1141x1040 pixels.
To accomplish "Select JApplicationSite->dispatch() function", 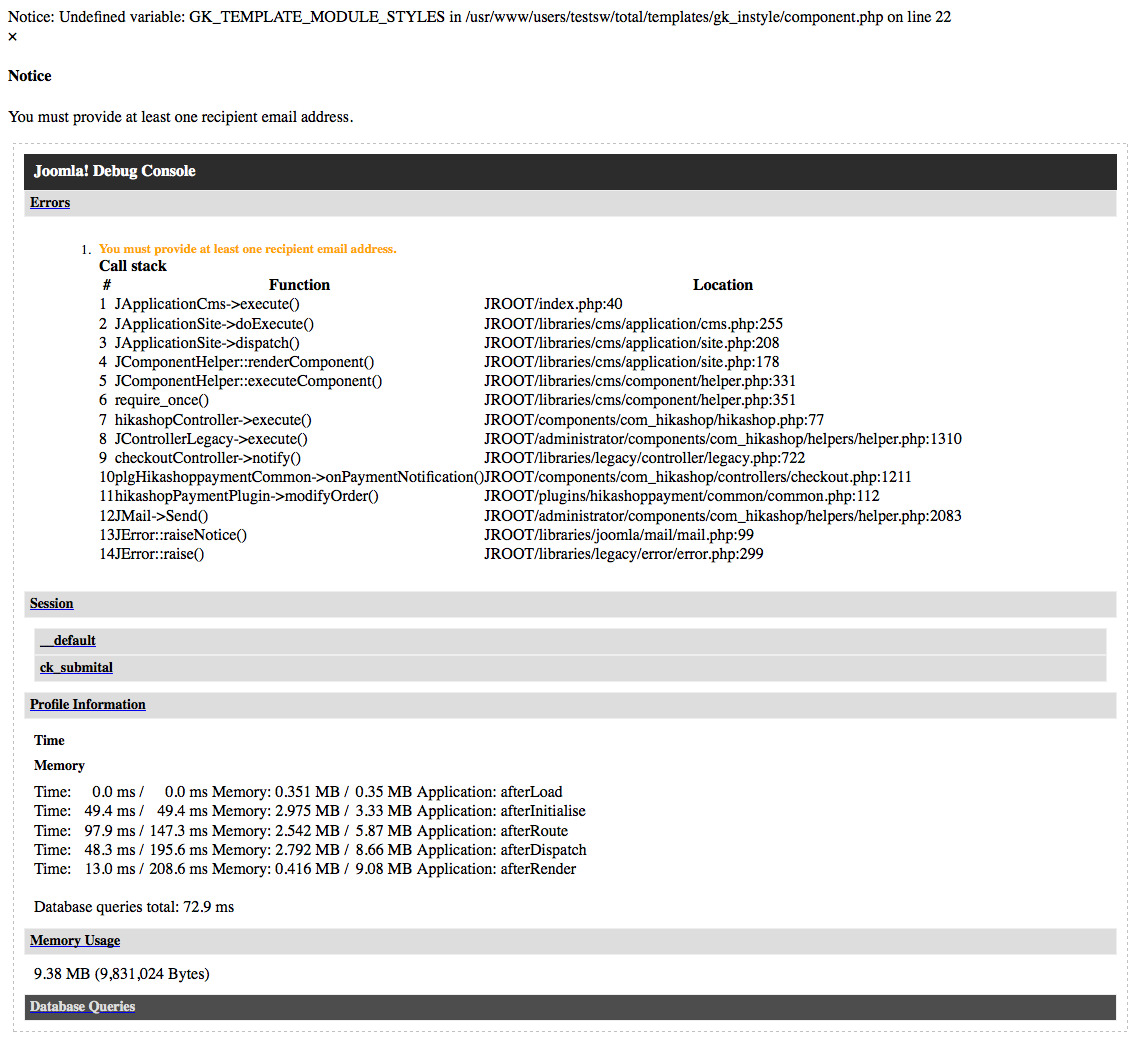I will (x=207, y=343).
